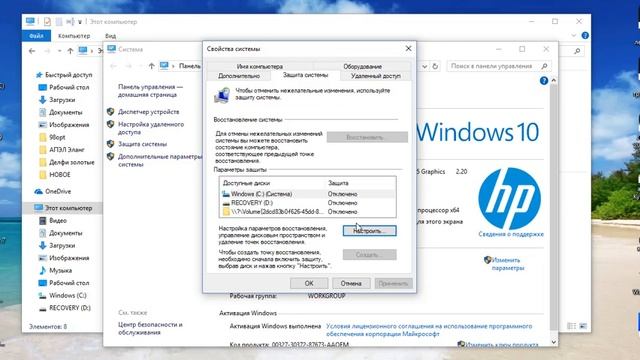
Task: Open the НОВОЕ folder
Action: (x=55, y=175)
